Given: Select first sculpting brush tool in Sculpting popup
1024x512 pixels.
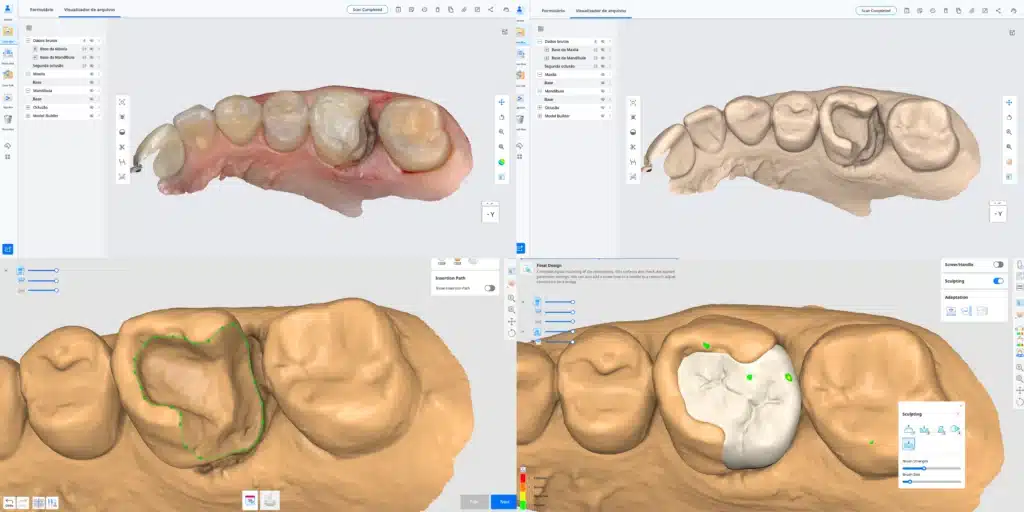Looking at the screenshot, I should pyautogui.click(x=909, y=429).
